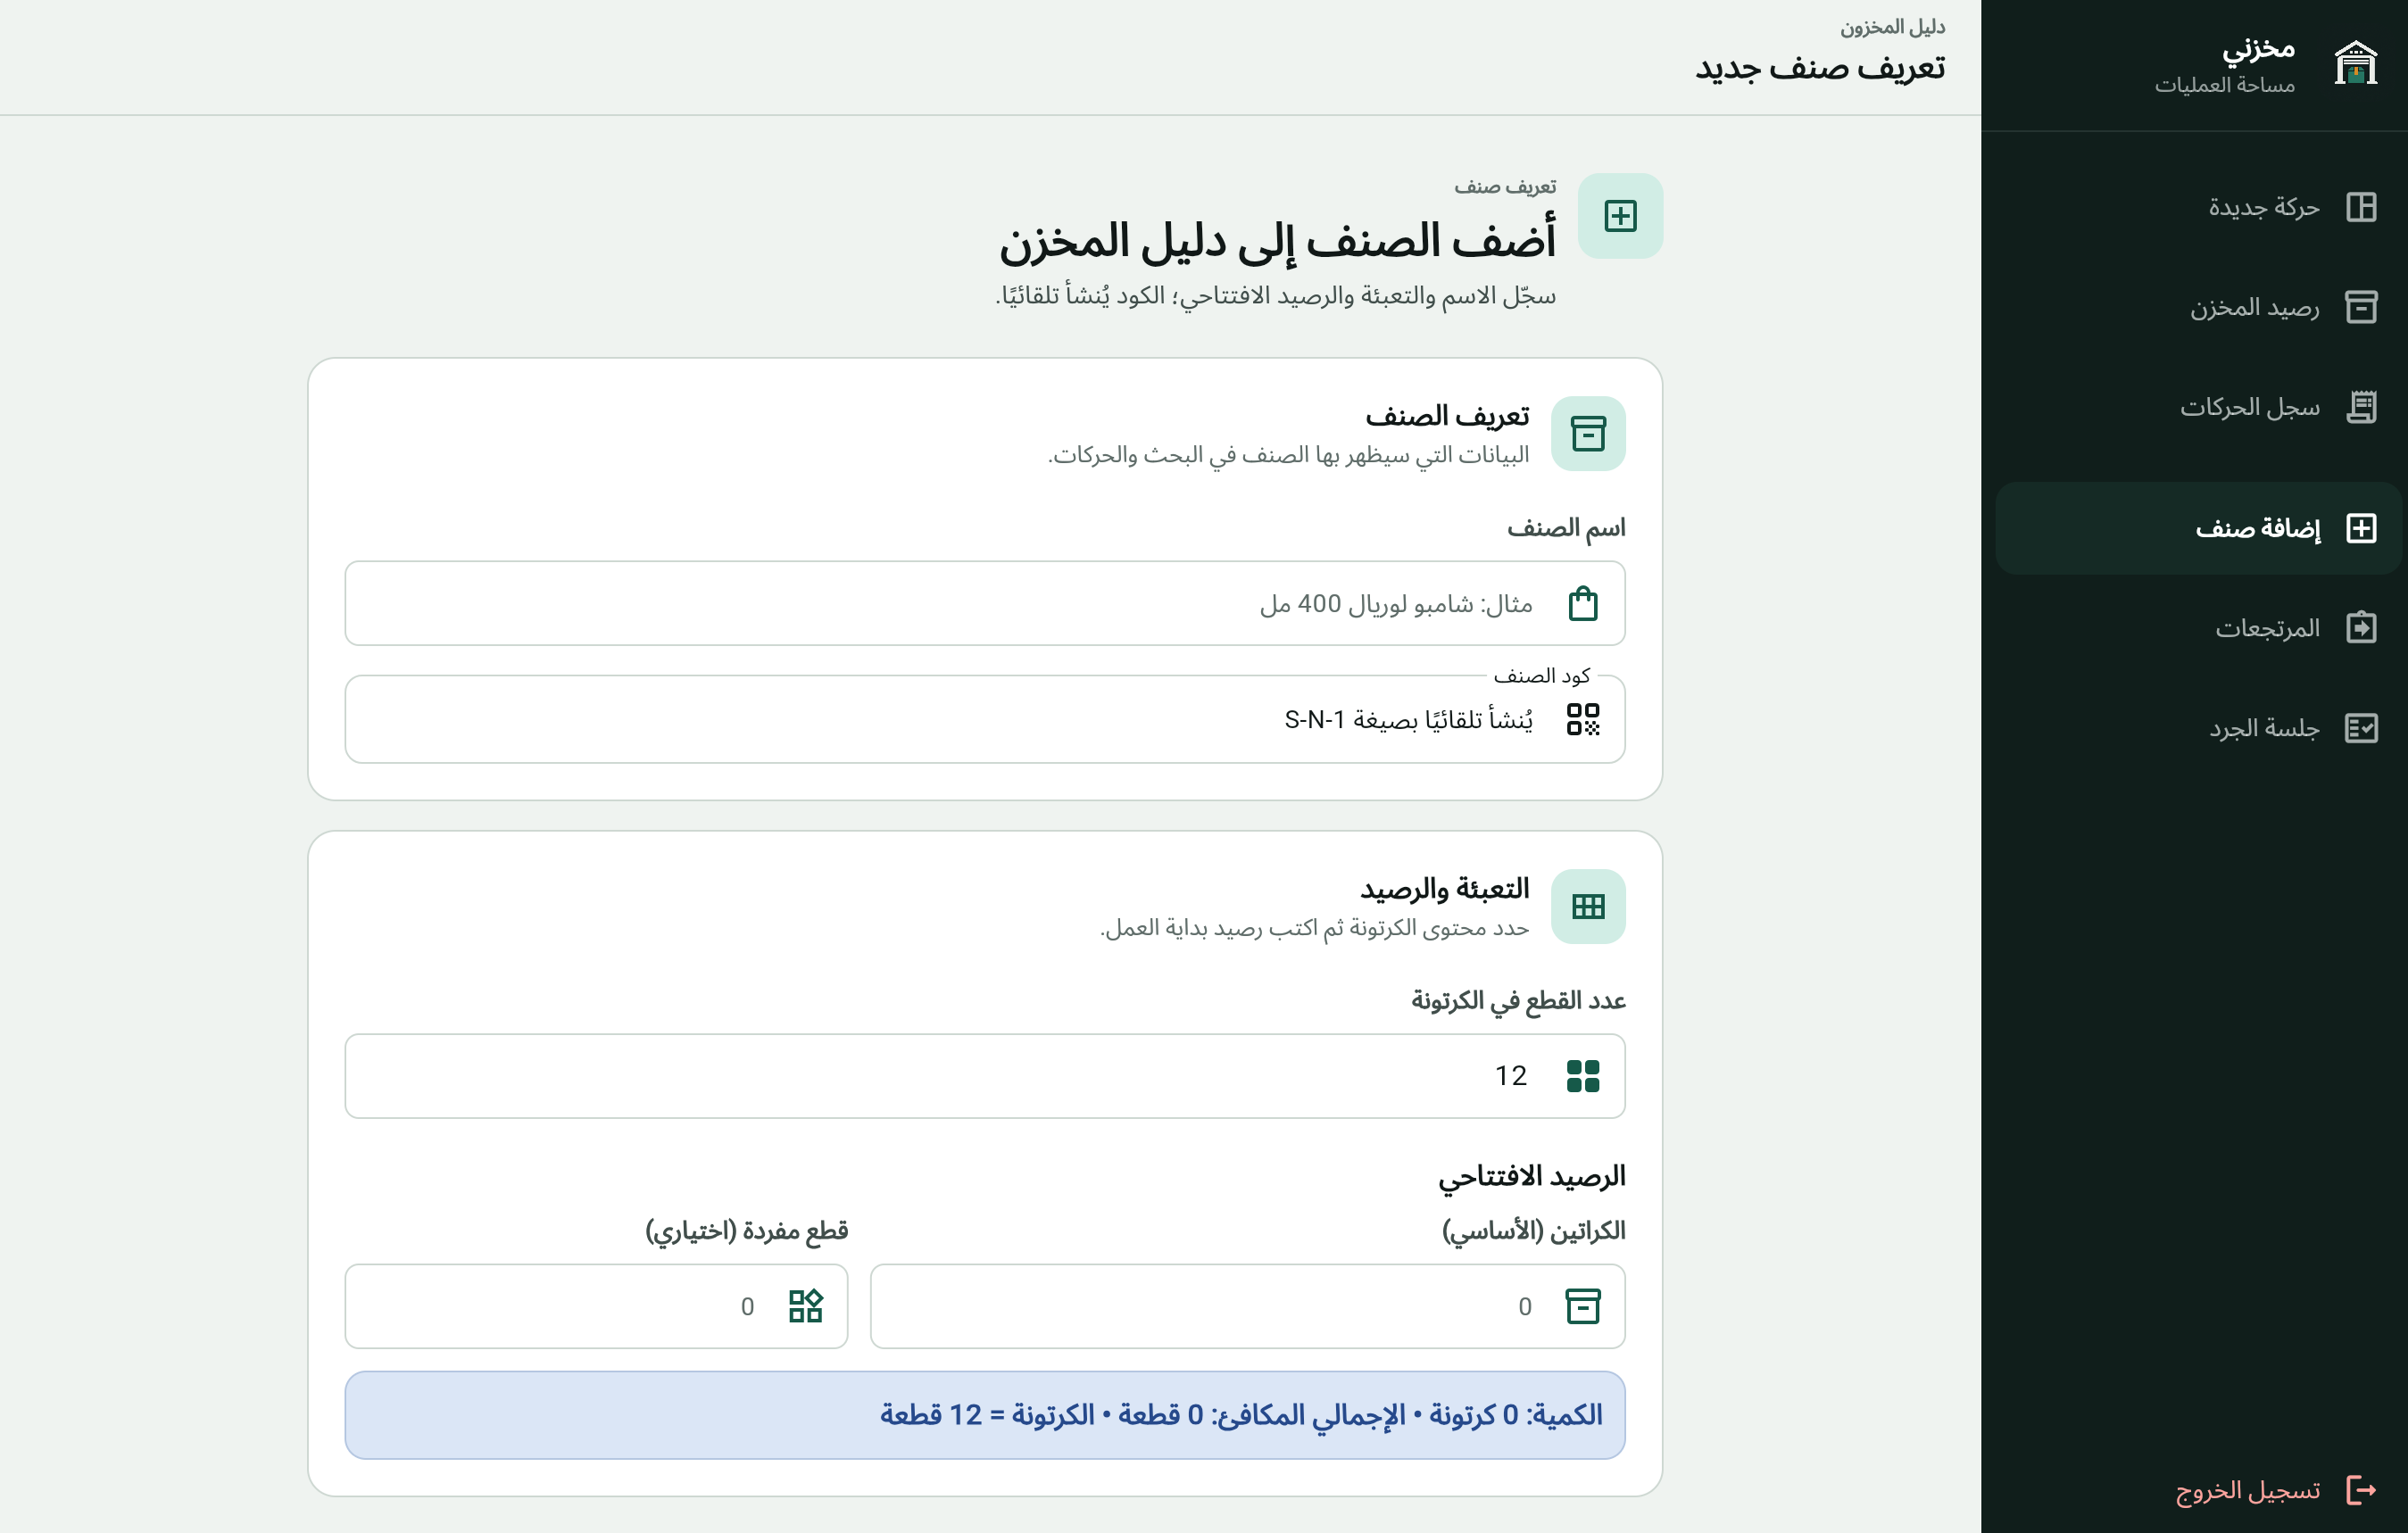
Task: Click the four-squares icon in the pieces-per-carton field
Action: coord(1583,1076)
